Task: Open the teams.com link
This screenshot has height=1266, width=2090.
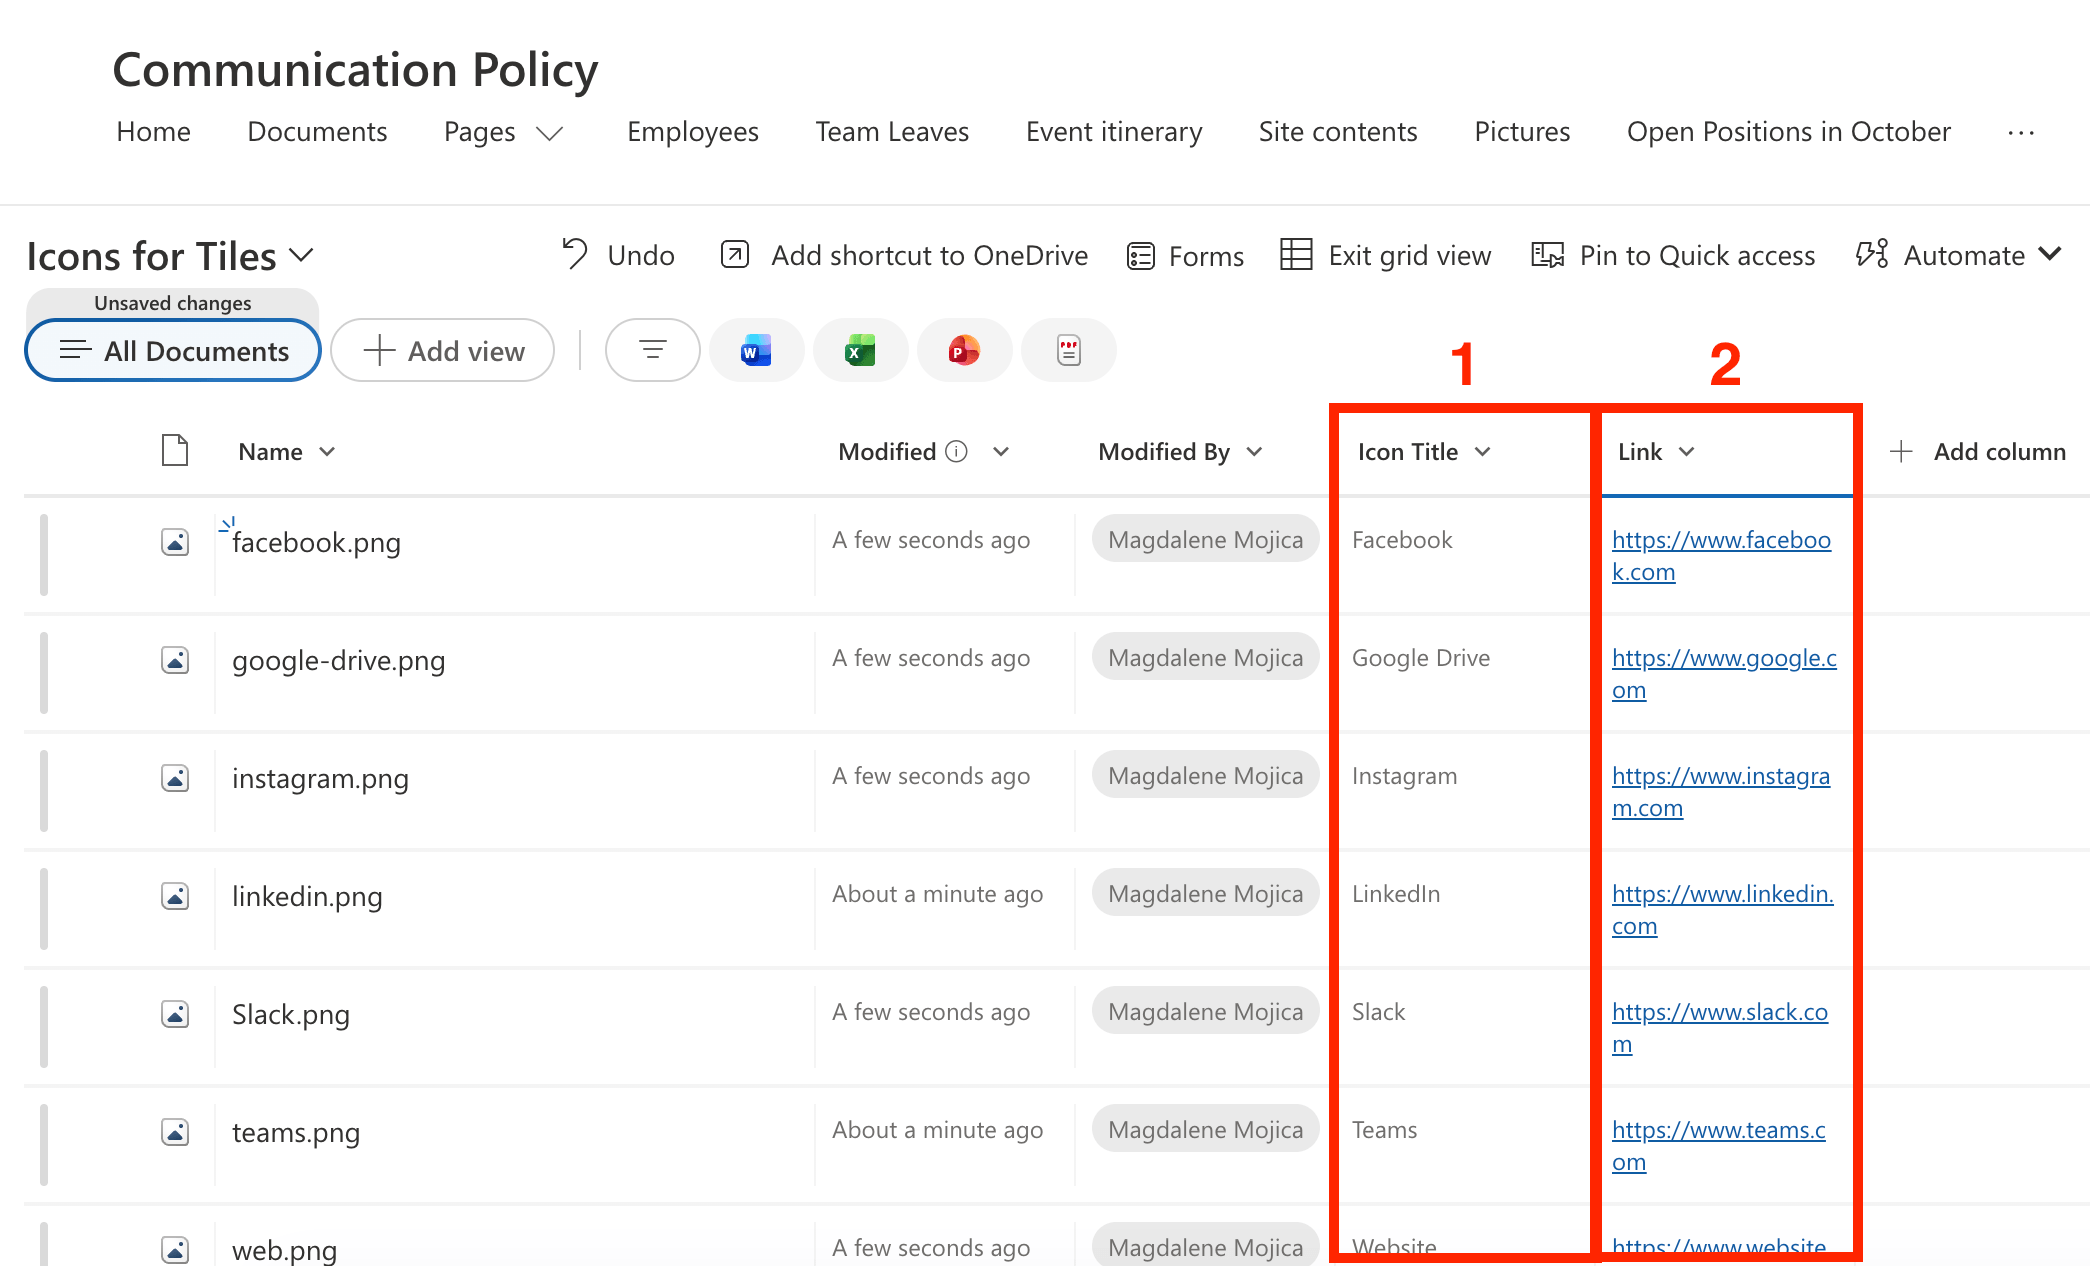Action: 1718,1146
